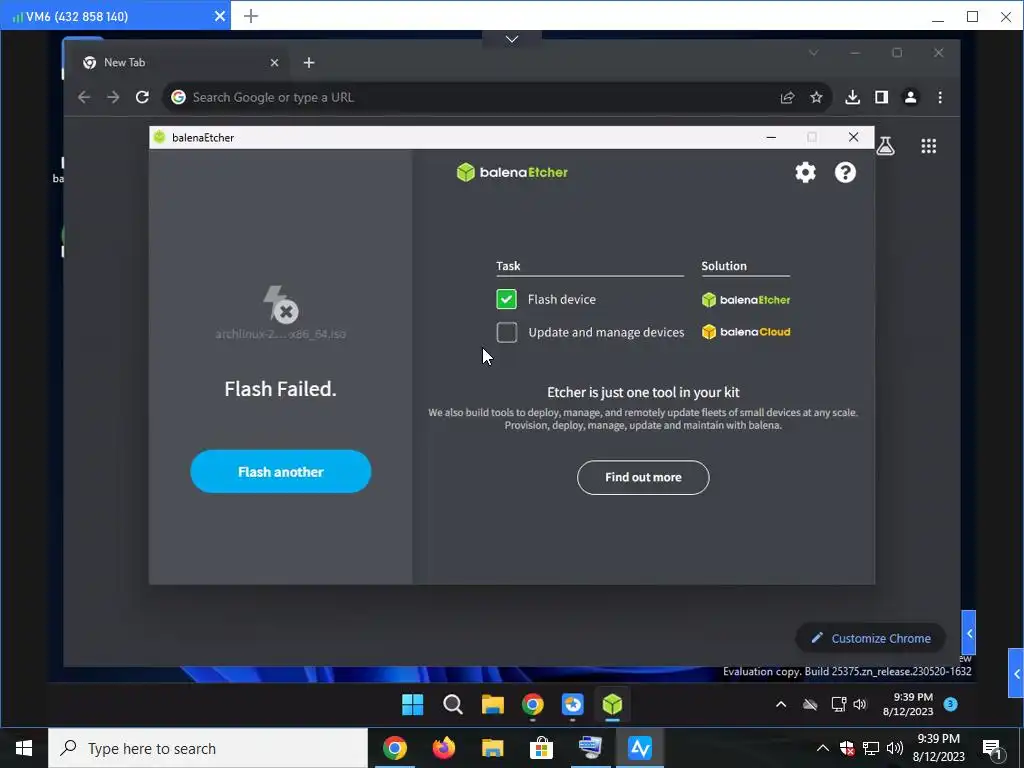Screen dimensions: 1024x768
Task: Add new remote session tab
Action: tap(251, 16)
